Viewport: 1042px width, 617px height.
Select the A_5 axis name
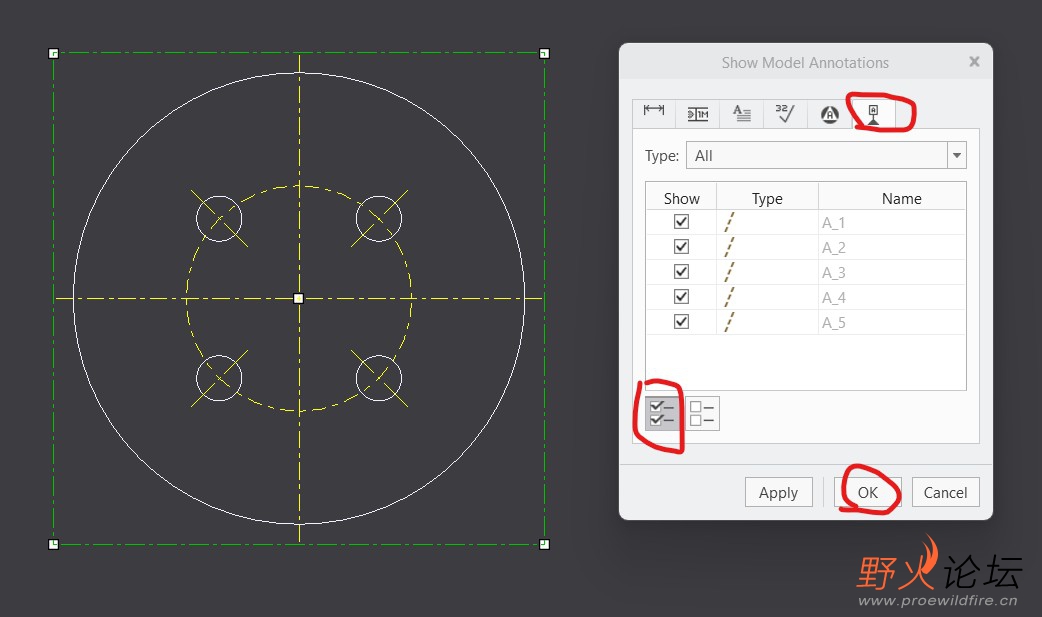tap(833, 323)
